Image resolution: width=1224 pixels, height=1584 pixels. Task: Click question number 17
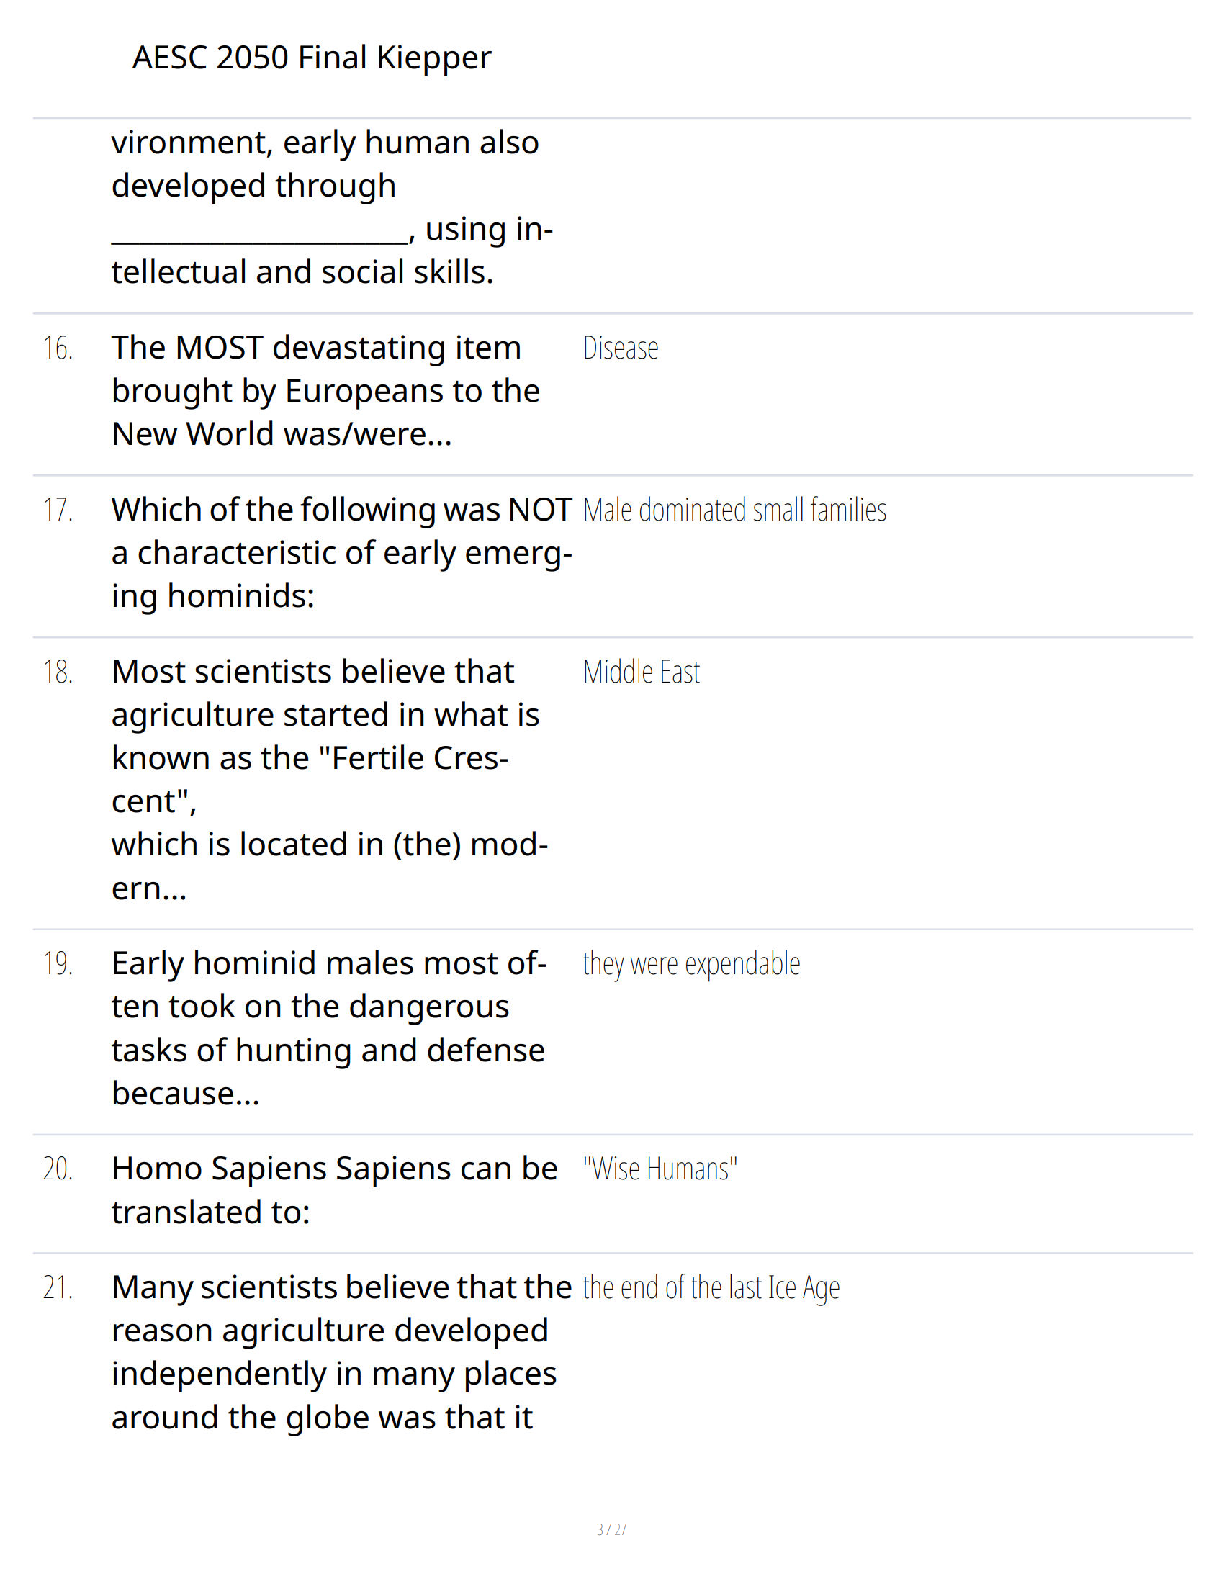click(x=58, y=510)
